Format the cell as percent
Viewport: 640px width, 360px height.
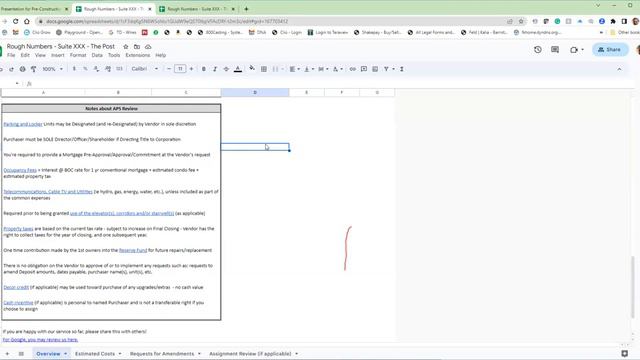click(85, 69)
